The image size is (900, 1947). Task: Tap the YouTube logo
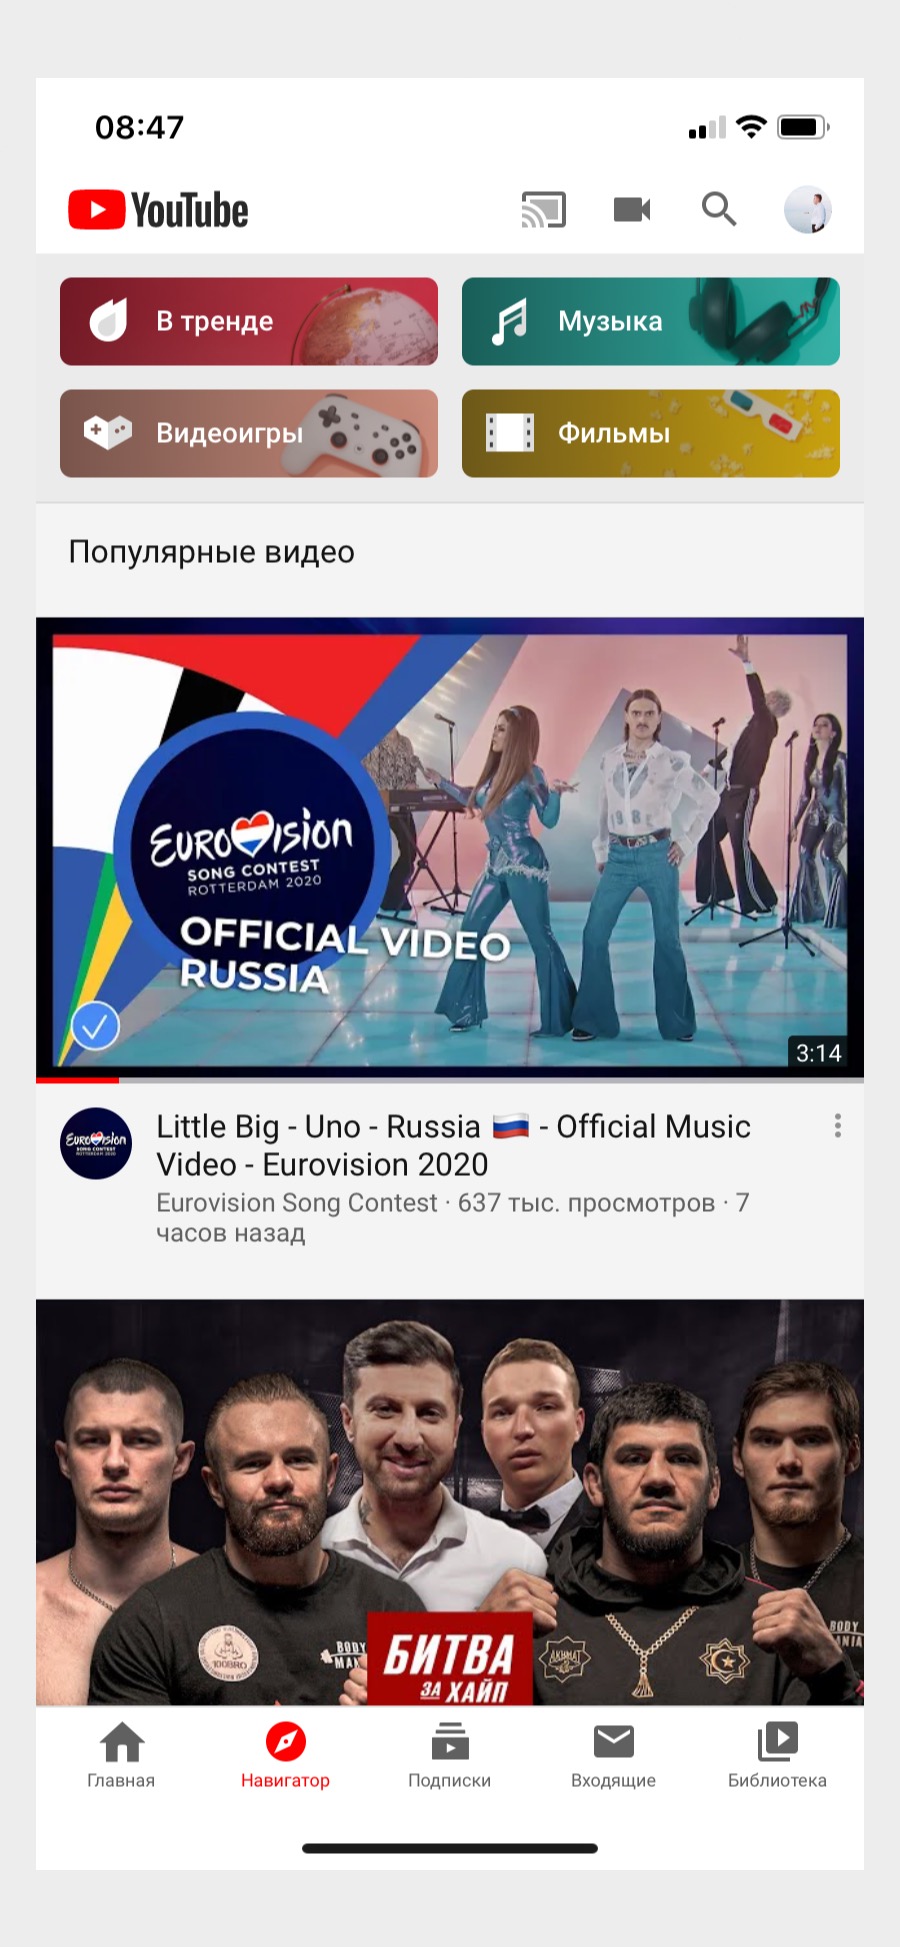point(158,210)
